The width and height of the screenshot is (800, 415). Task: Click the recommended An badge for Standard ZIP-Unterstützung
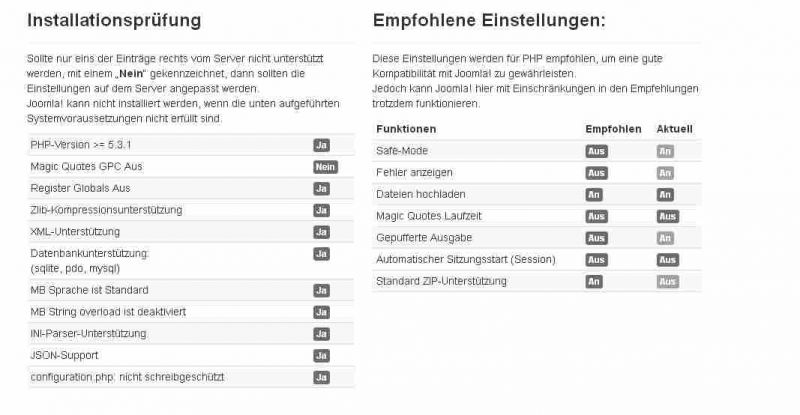[594, 281]
